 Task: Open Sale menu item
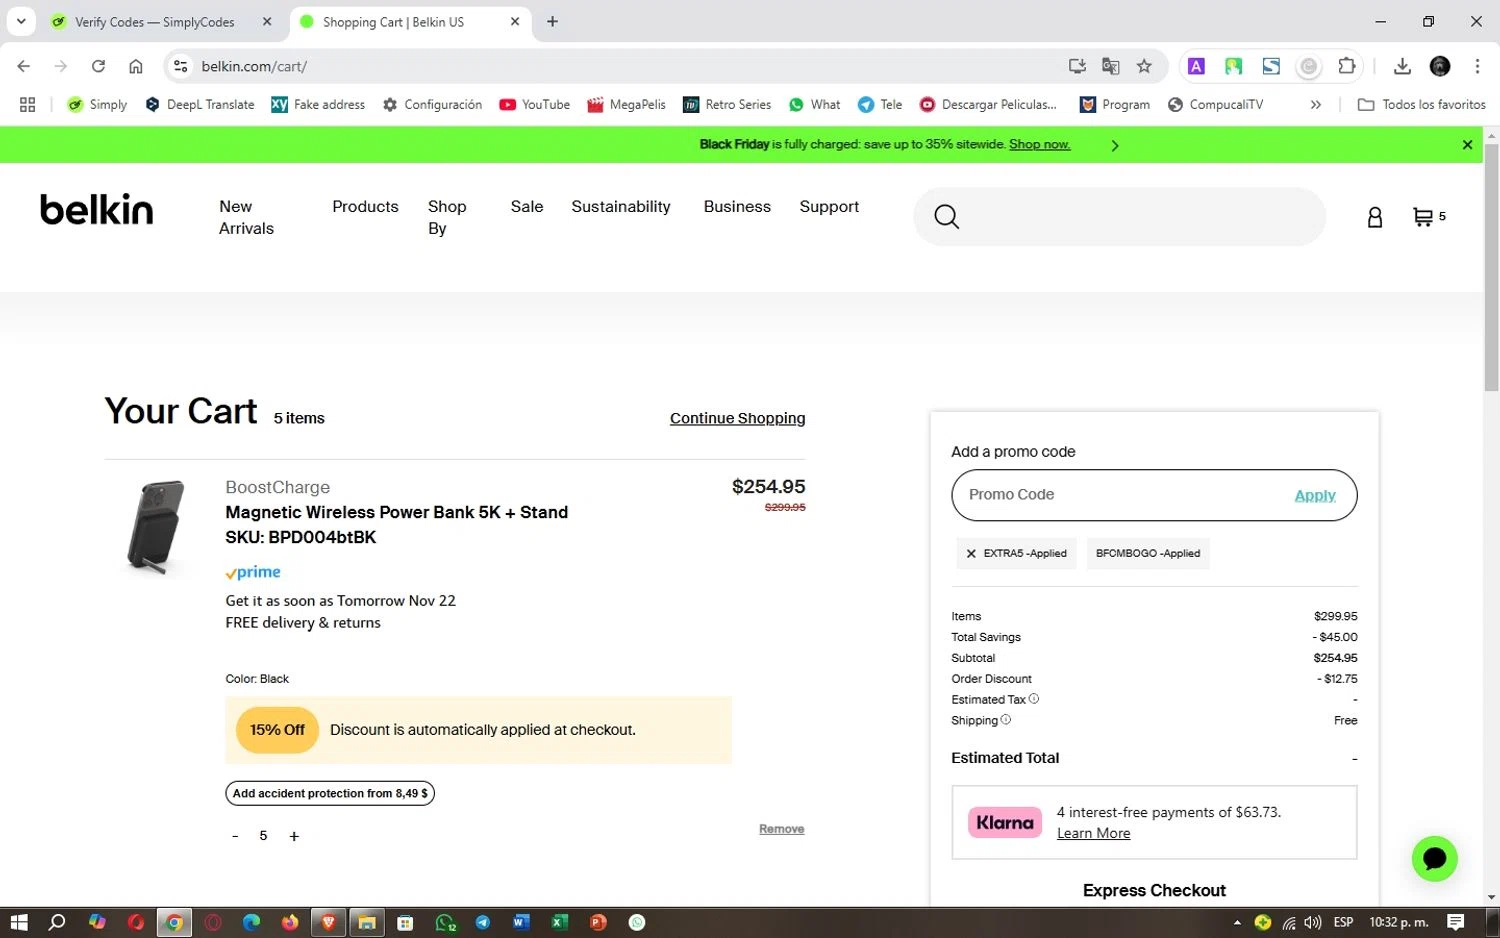527,206
